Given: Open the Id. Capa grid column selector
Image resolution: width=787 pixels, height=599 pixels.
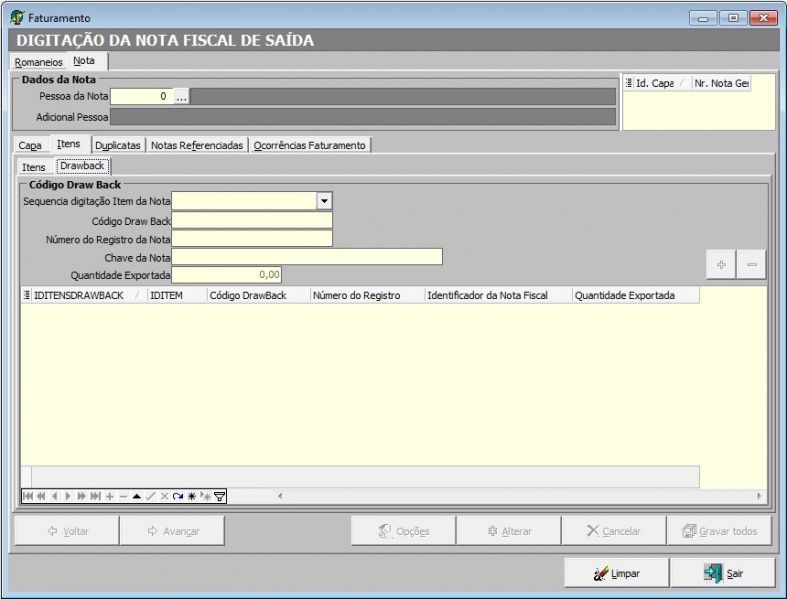Looking at the screenshot, I should pos(629,83).
